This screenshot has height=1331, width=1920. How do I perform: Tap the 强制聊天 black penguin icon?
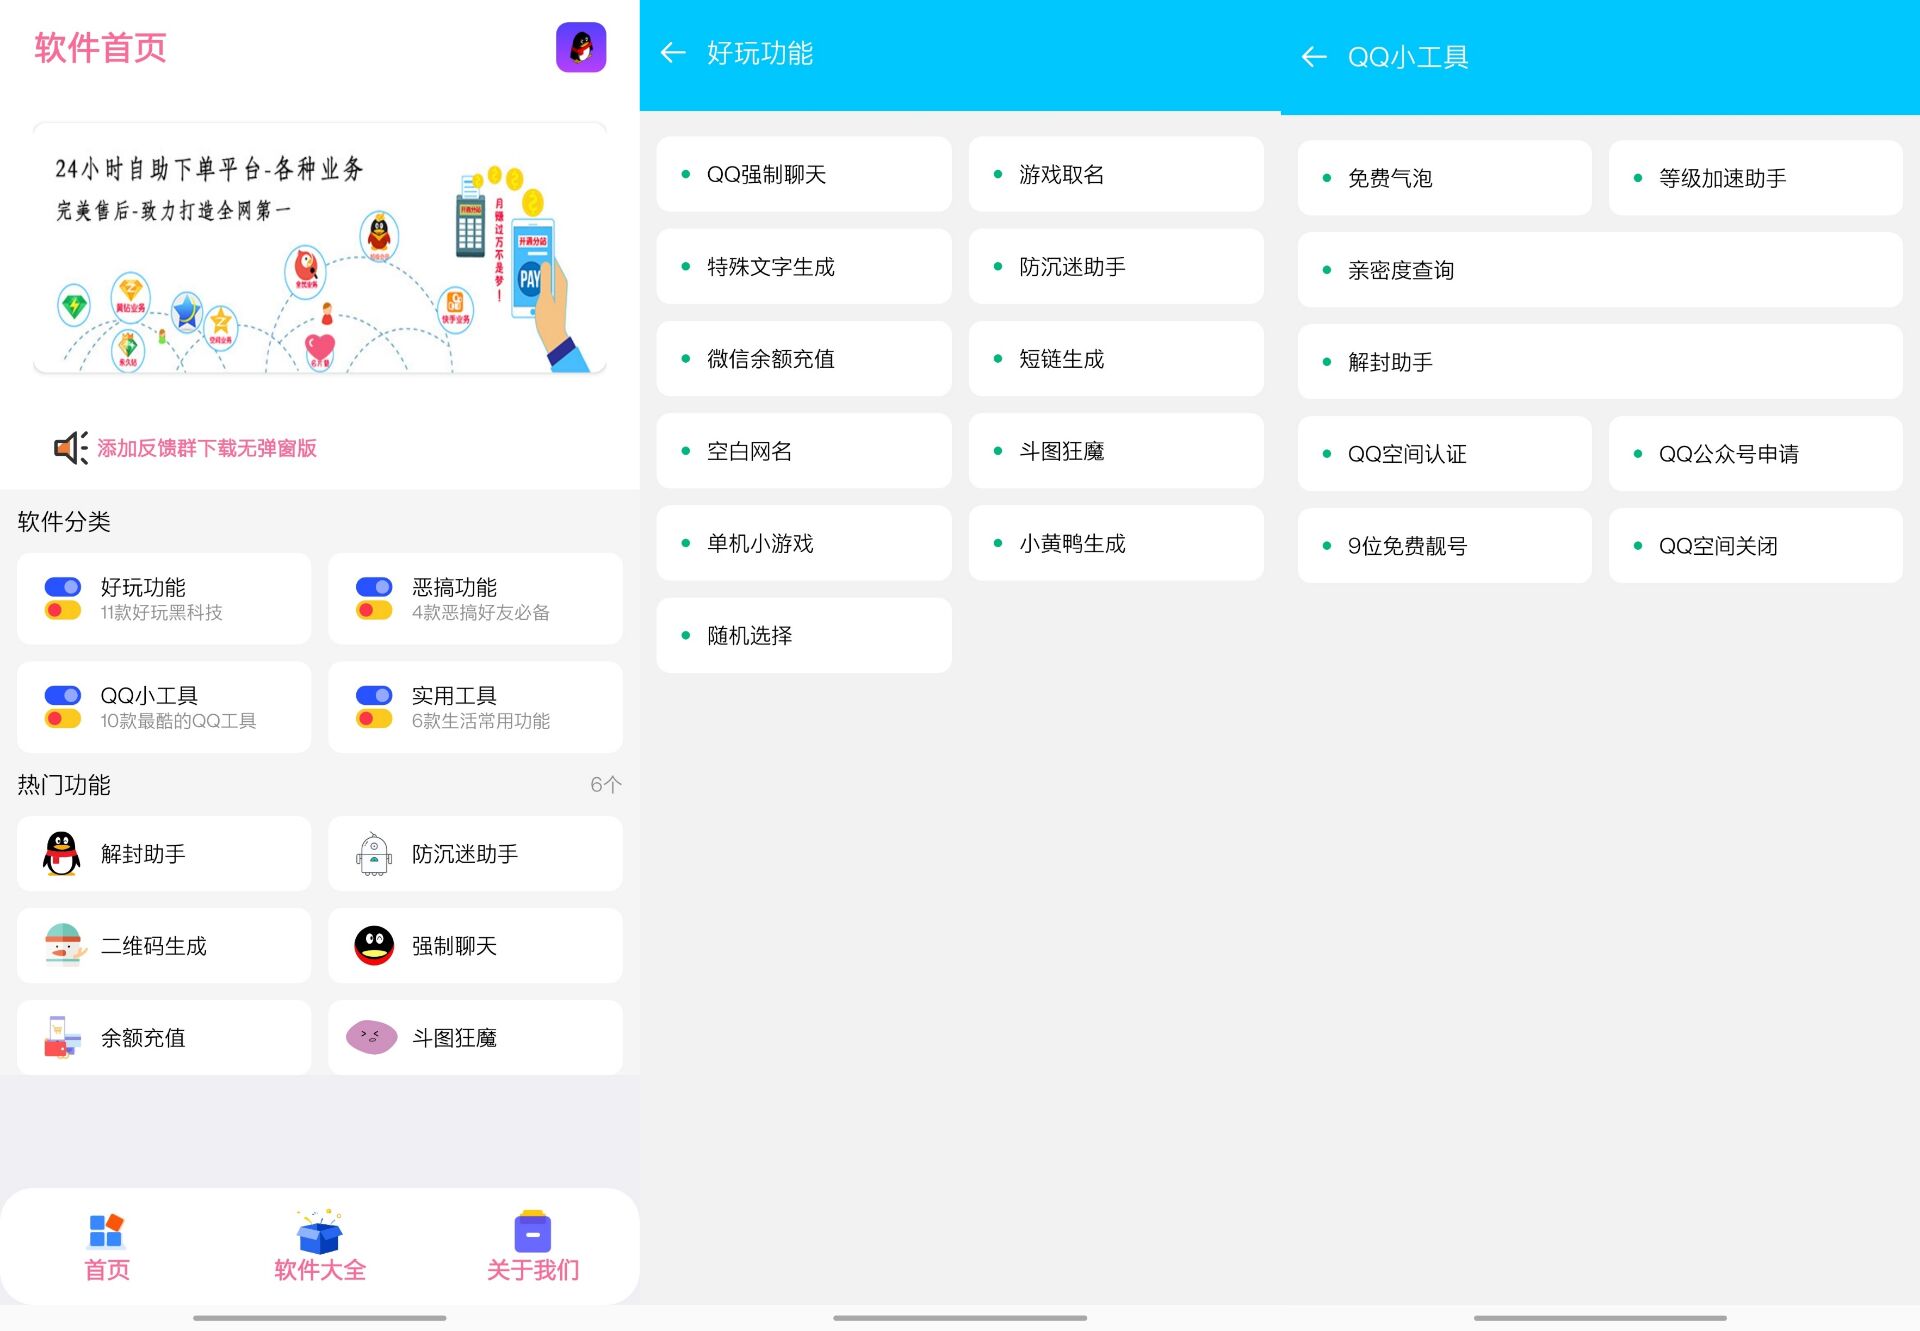click(x=373, y=945)
